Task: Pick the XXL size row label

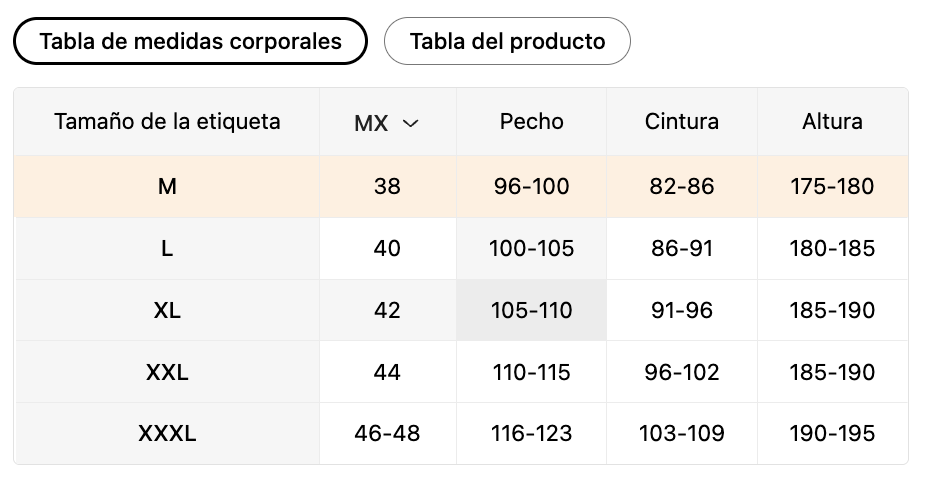Action: (x=167, y=372)
